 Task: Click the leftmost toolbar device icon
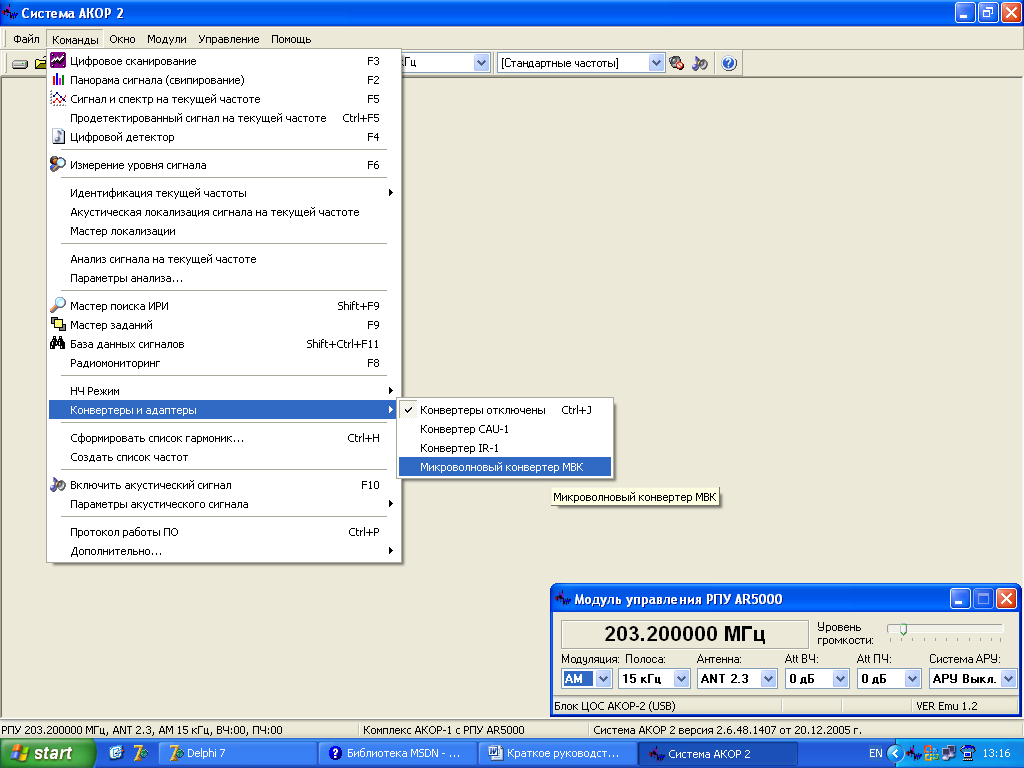pyautogui.click(x=20, y=63)
